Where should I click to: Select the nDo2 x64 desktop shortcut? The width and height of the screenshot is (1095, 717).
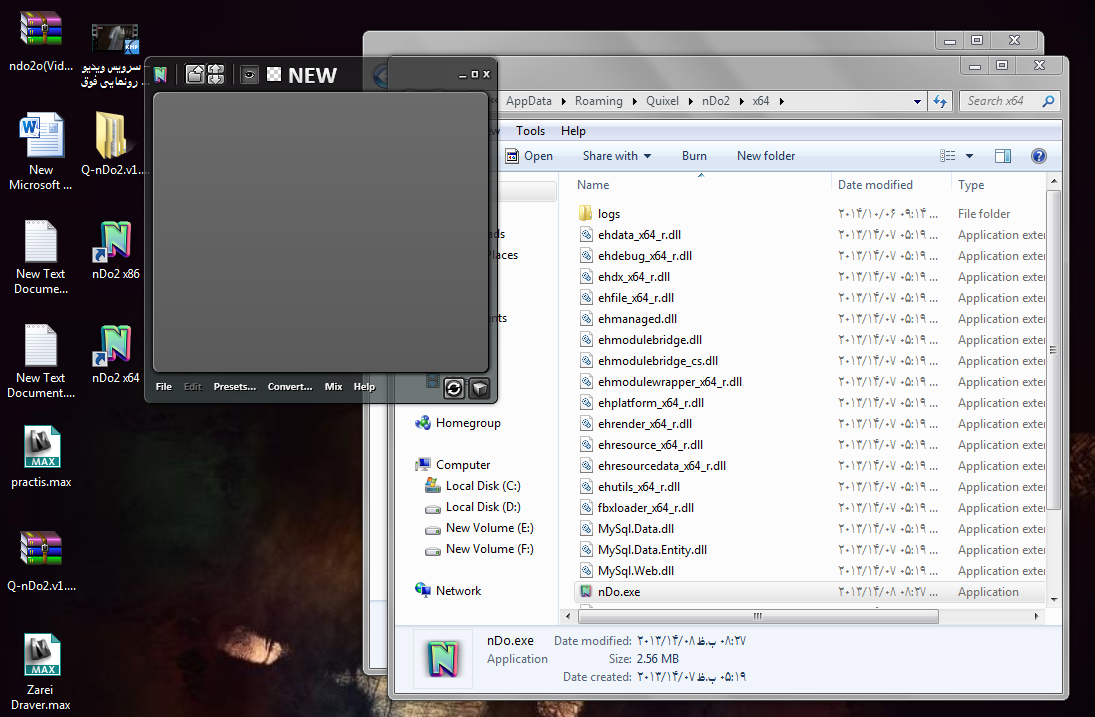[x=116, y=354]
